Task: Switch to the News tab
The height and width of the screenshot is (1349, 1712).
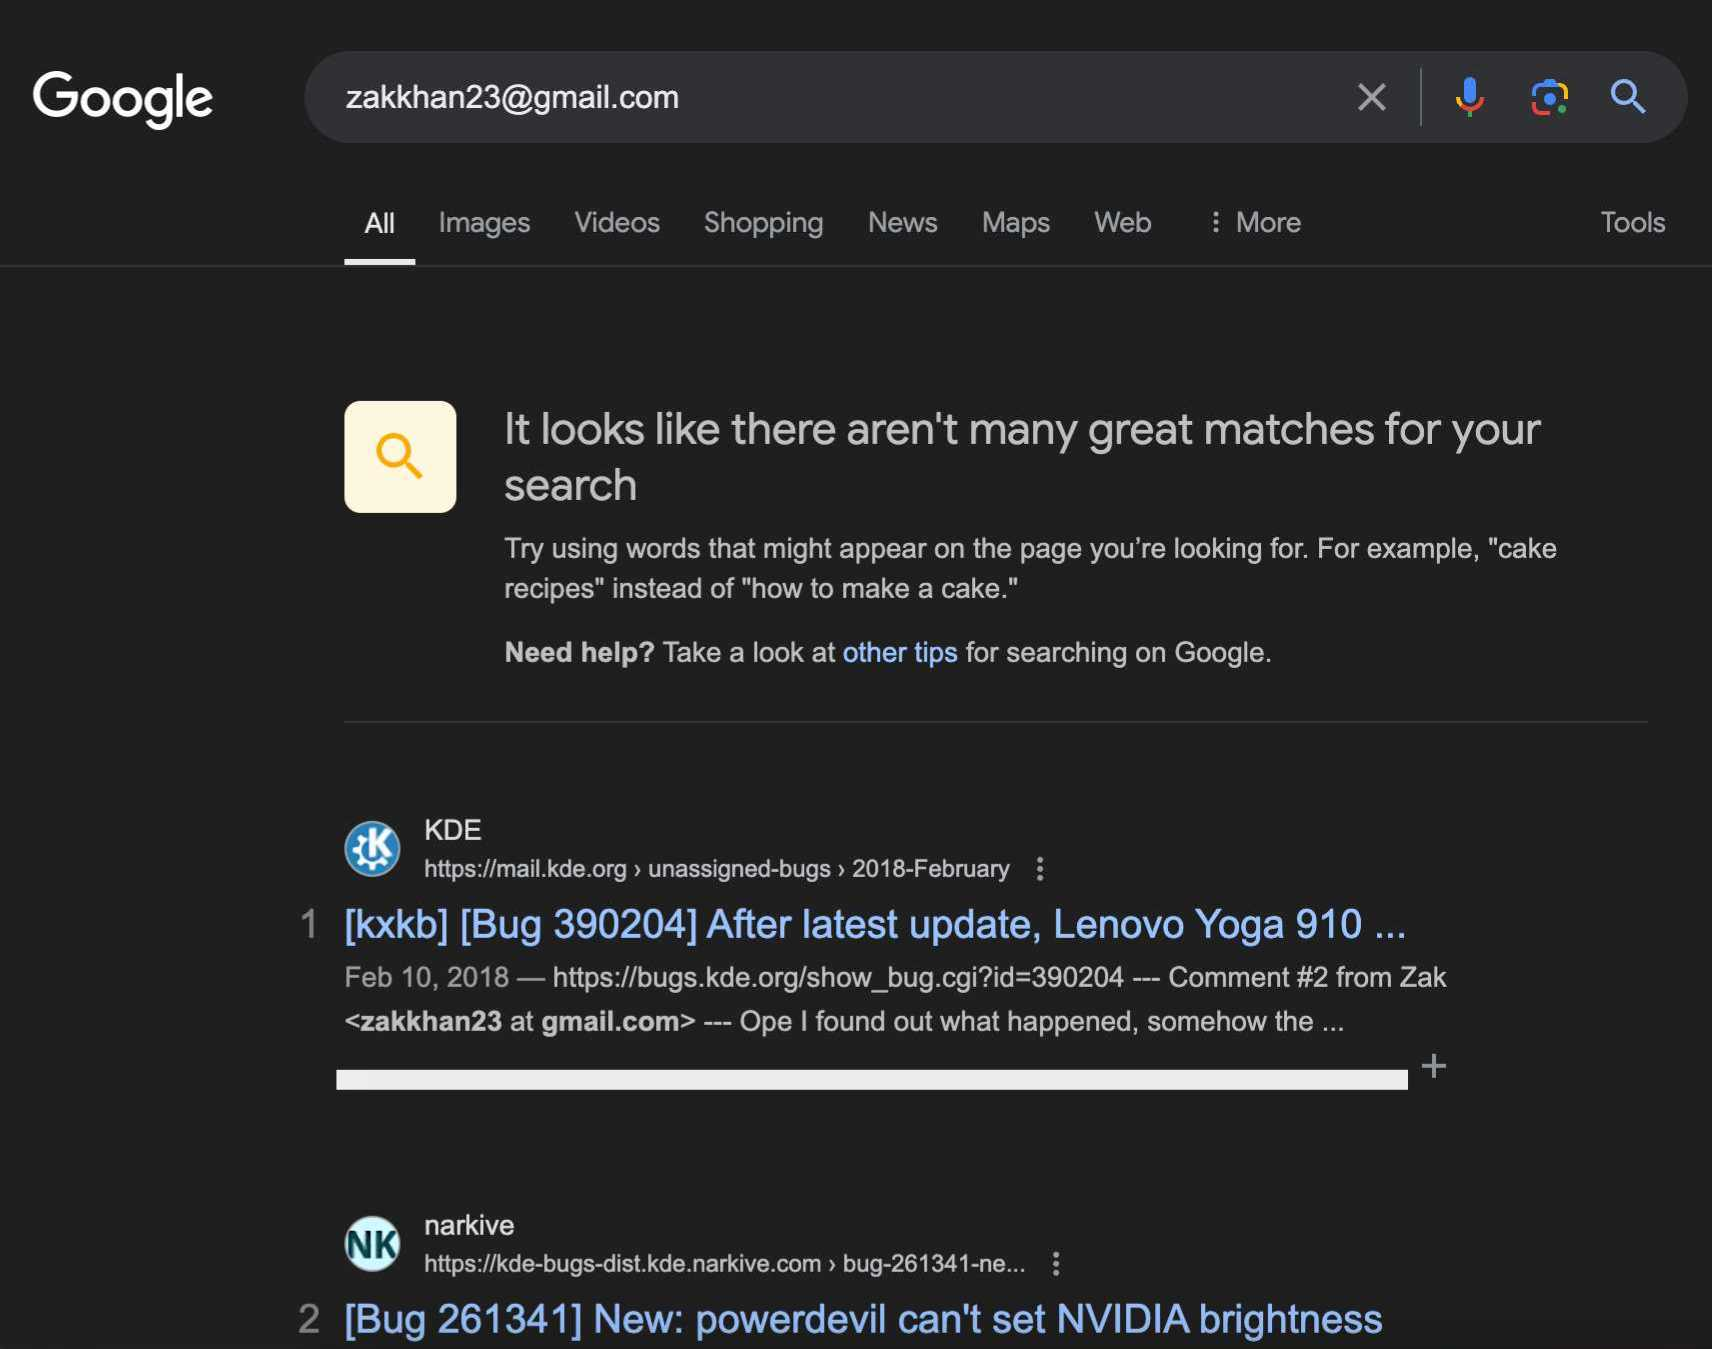Action: pyautogui.click(x=902, y=222)
